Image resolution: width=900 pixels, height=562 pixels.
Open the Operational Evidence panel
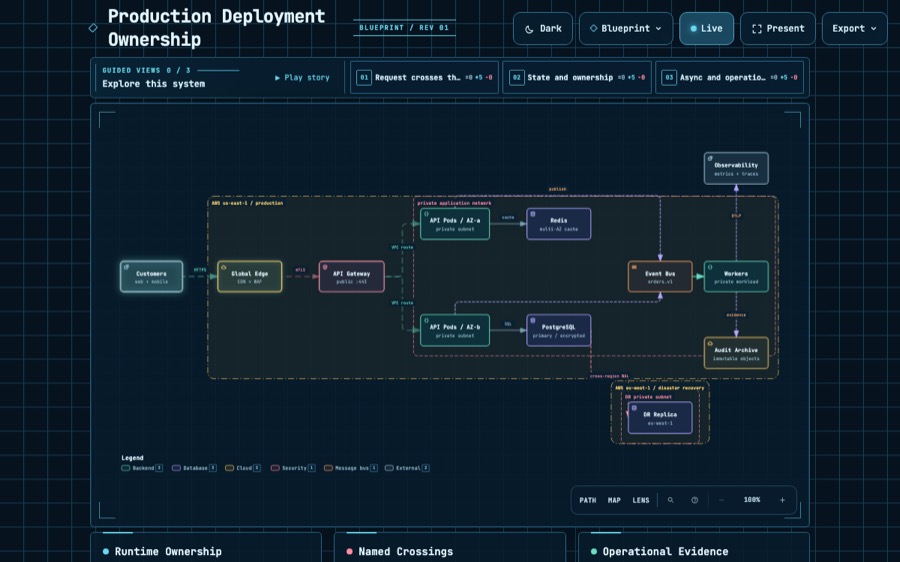click(x=693, y=548)
